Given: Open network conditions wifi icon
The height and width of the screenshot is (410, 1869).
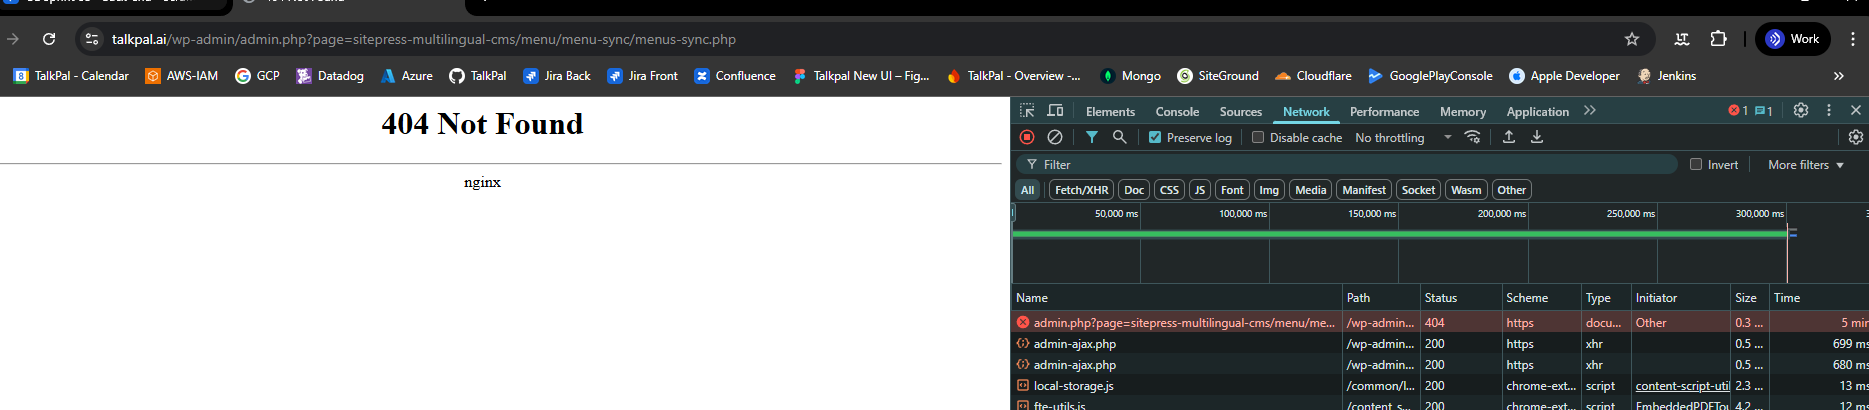Looking at the screenshot, I should point(1473,137).
